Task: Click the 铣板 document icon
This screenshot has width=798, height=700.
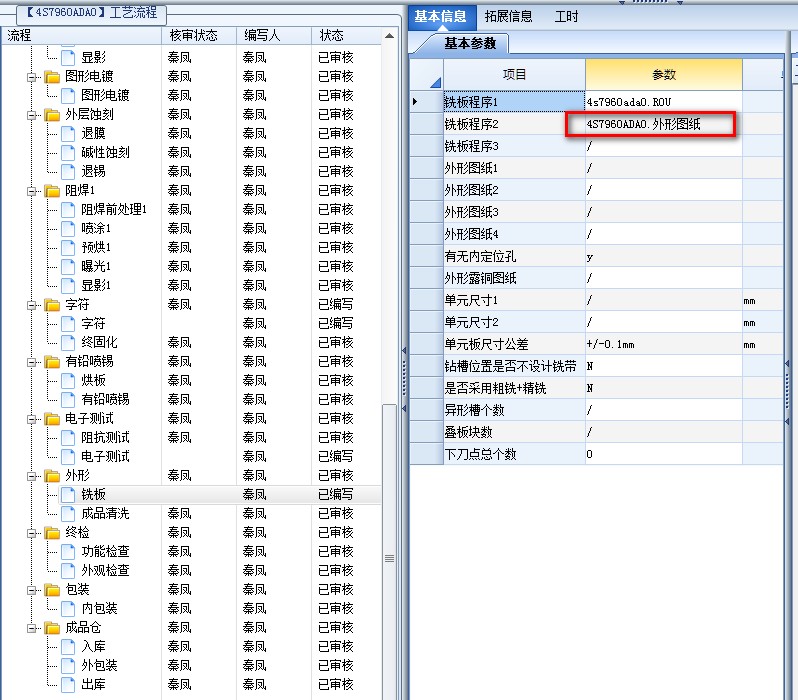Action: [68, 495]
